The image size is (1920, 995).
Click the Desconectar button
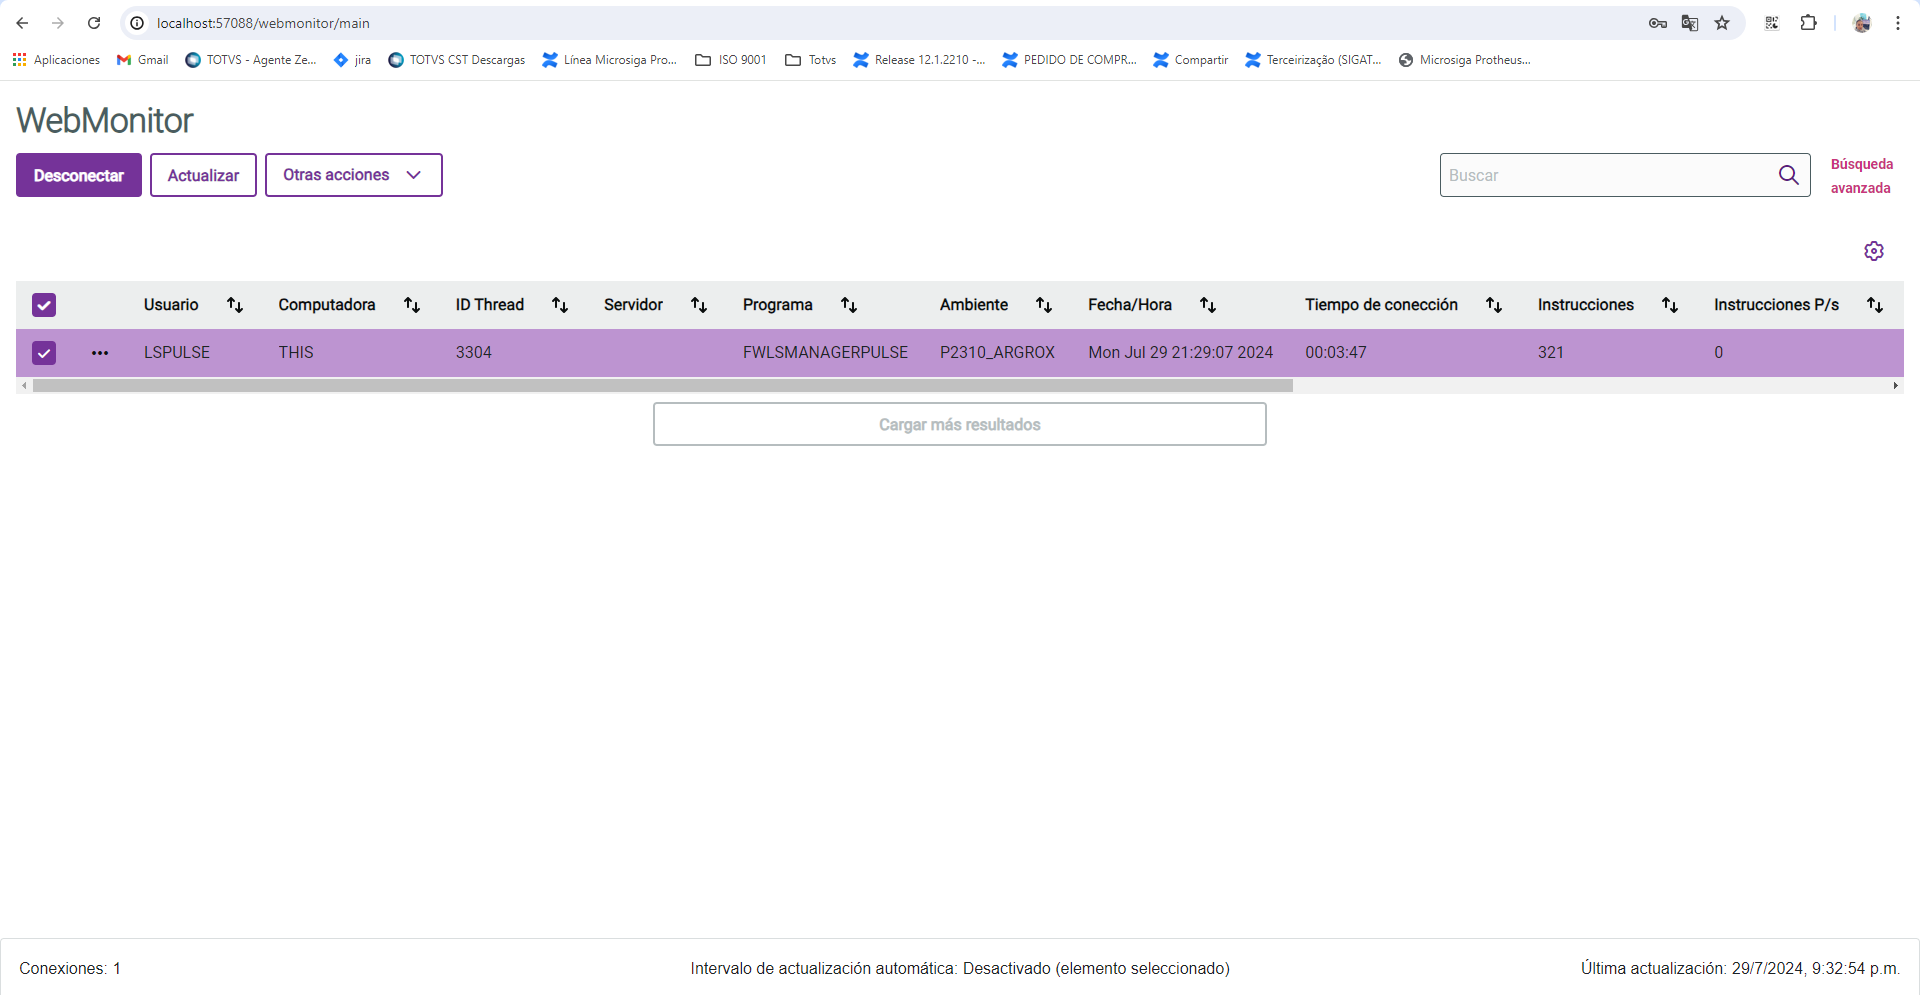(x=79, y=175)
